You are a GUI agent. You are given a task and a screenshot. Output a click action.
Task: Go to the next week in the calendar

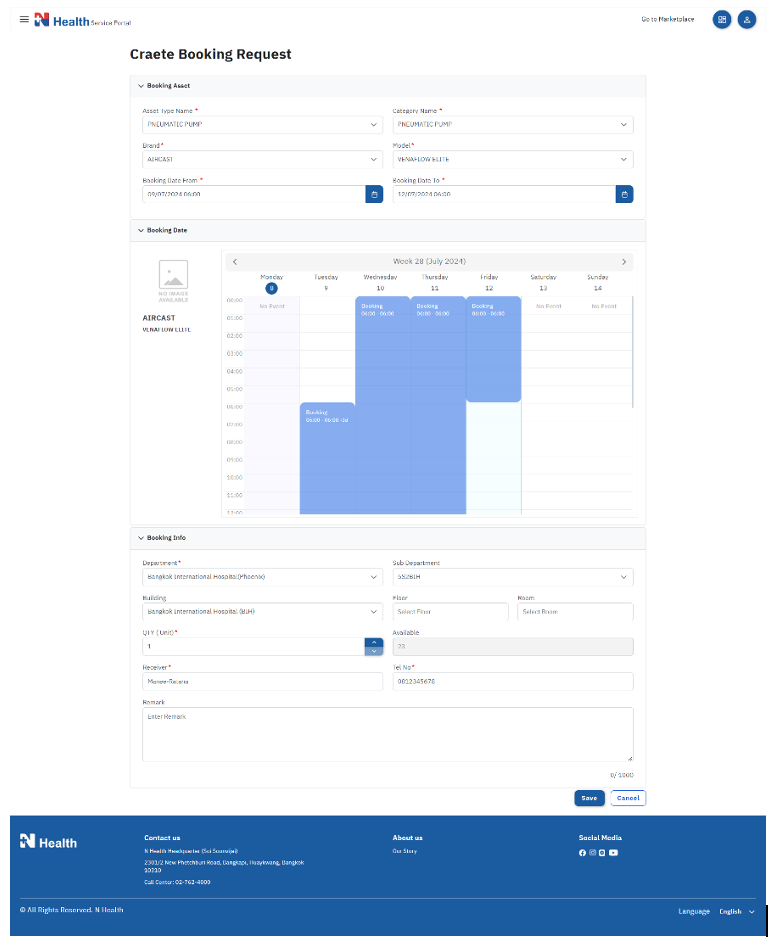624,262
